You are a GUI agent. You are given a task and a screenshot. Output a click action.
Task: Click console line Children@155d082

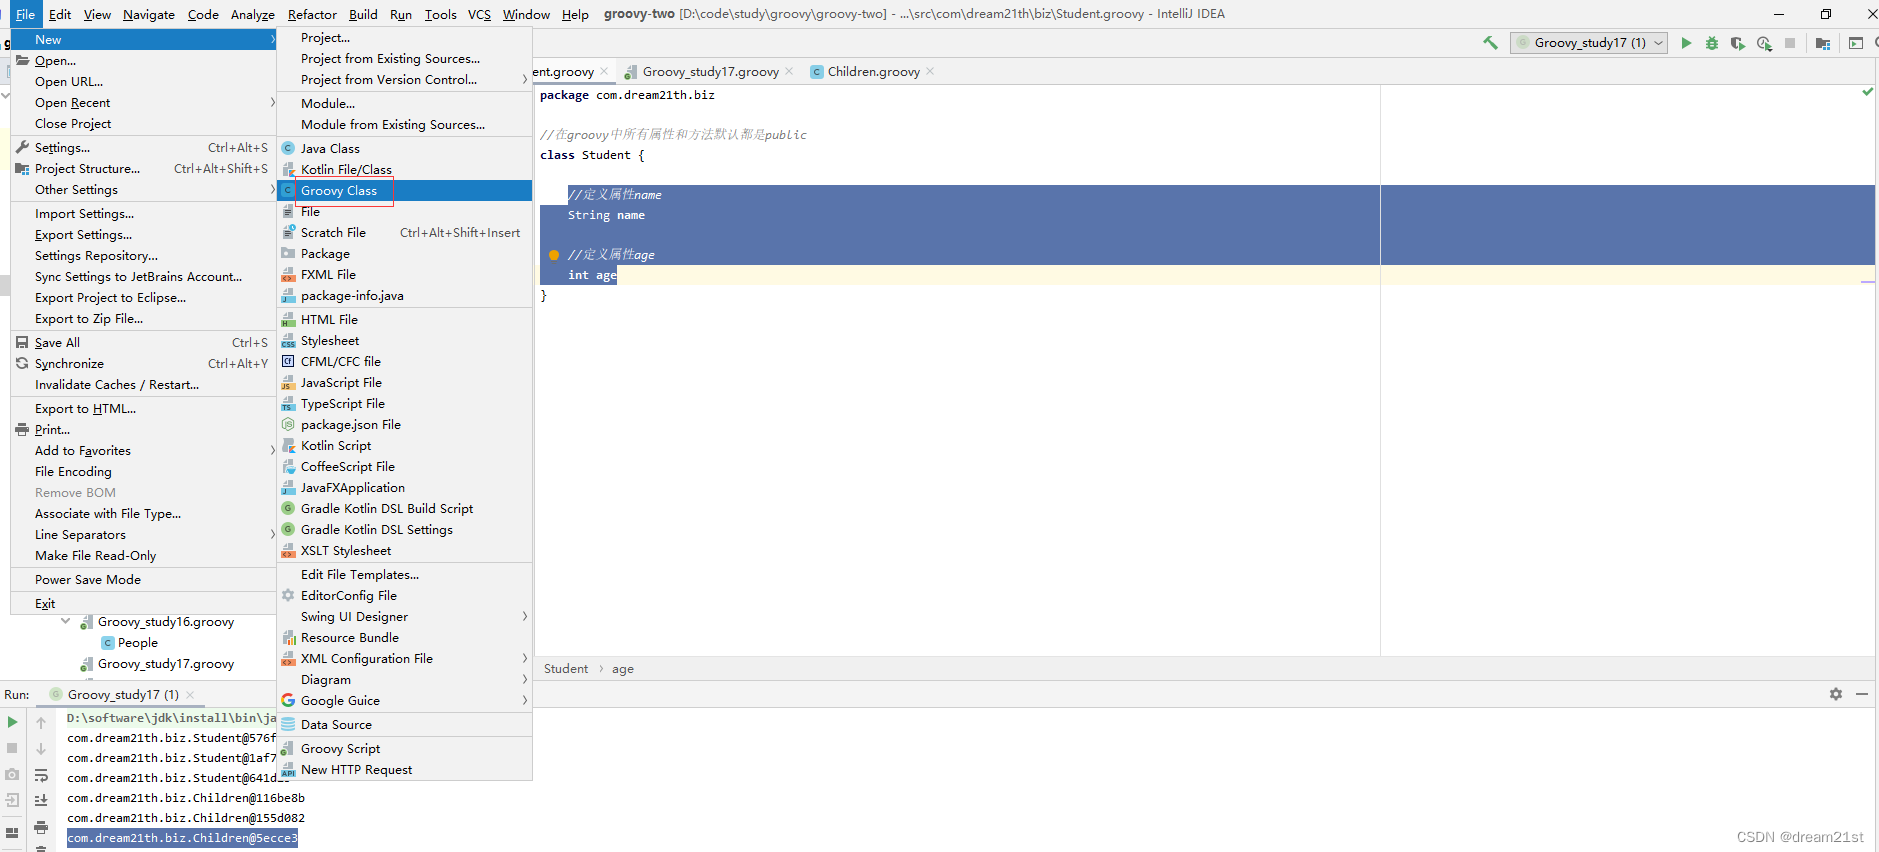(x=186, y=818)
